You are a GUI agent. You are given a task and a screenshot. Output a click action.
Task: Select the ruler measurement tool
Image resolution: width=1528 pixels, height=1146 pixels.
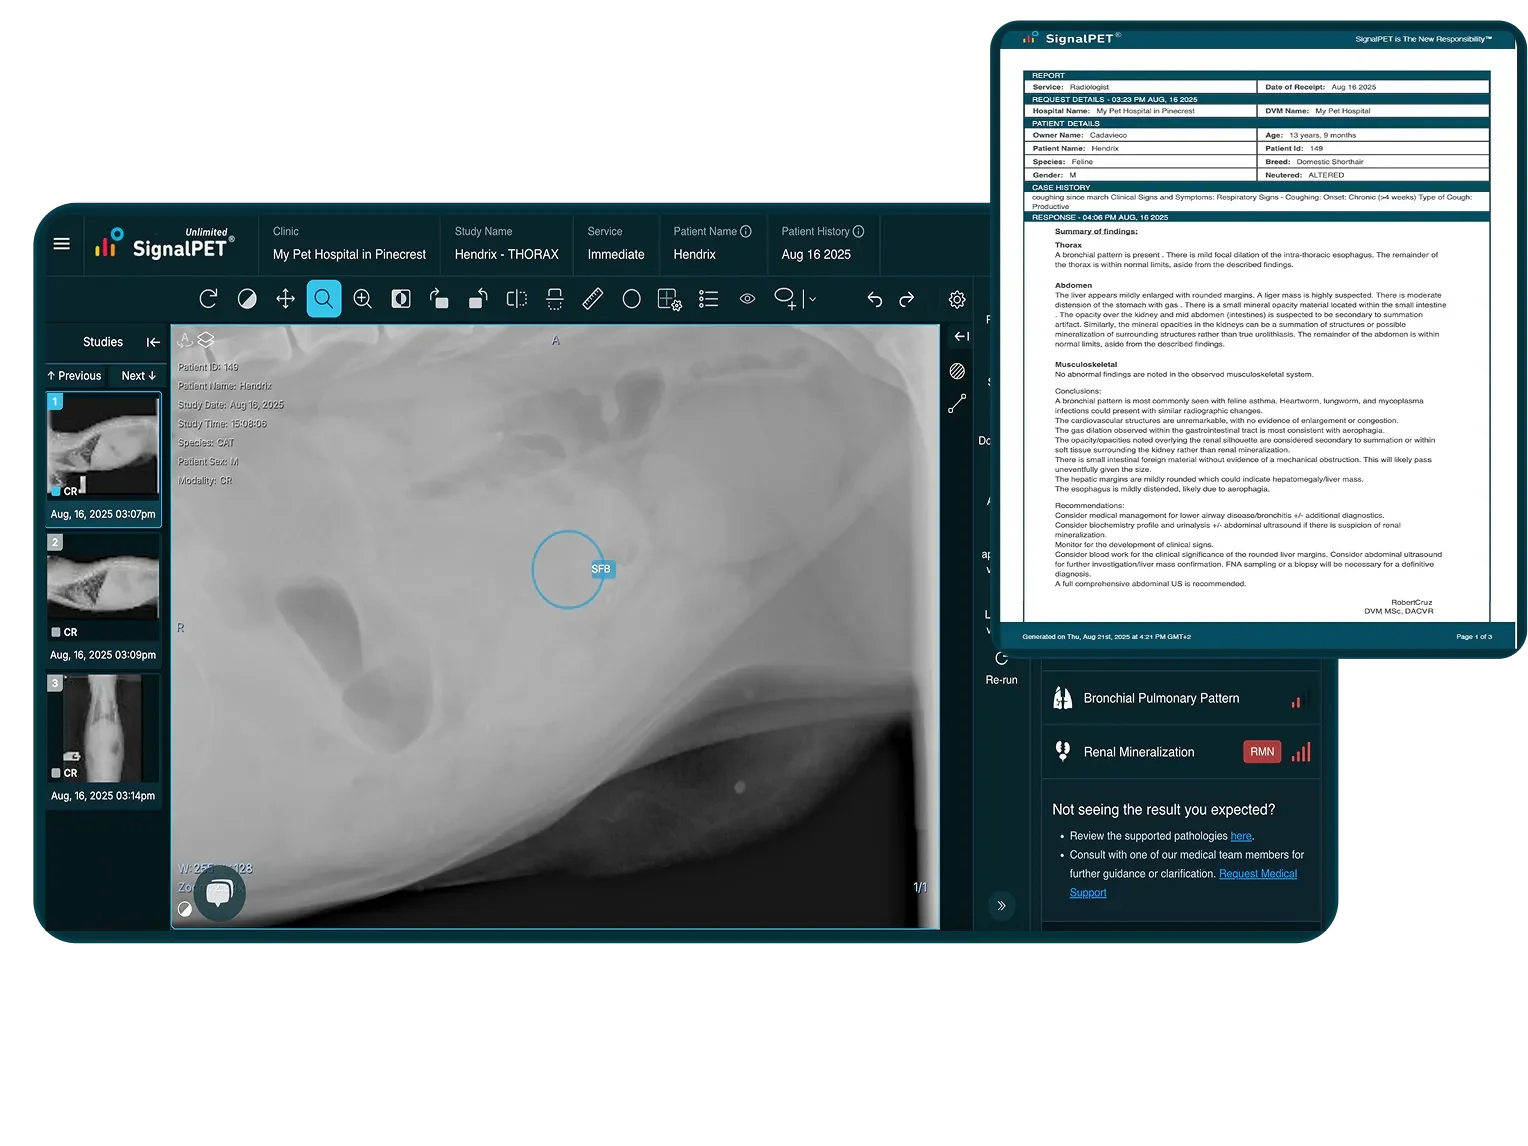(x=593, y=299)
